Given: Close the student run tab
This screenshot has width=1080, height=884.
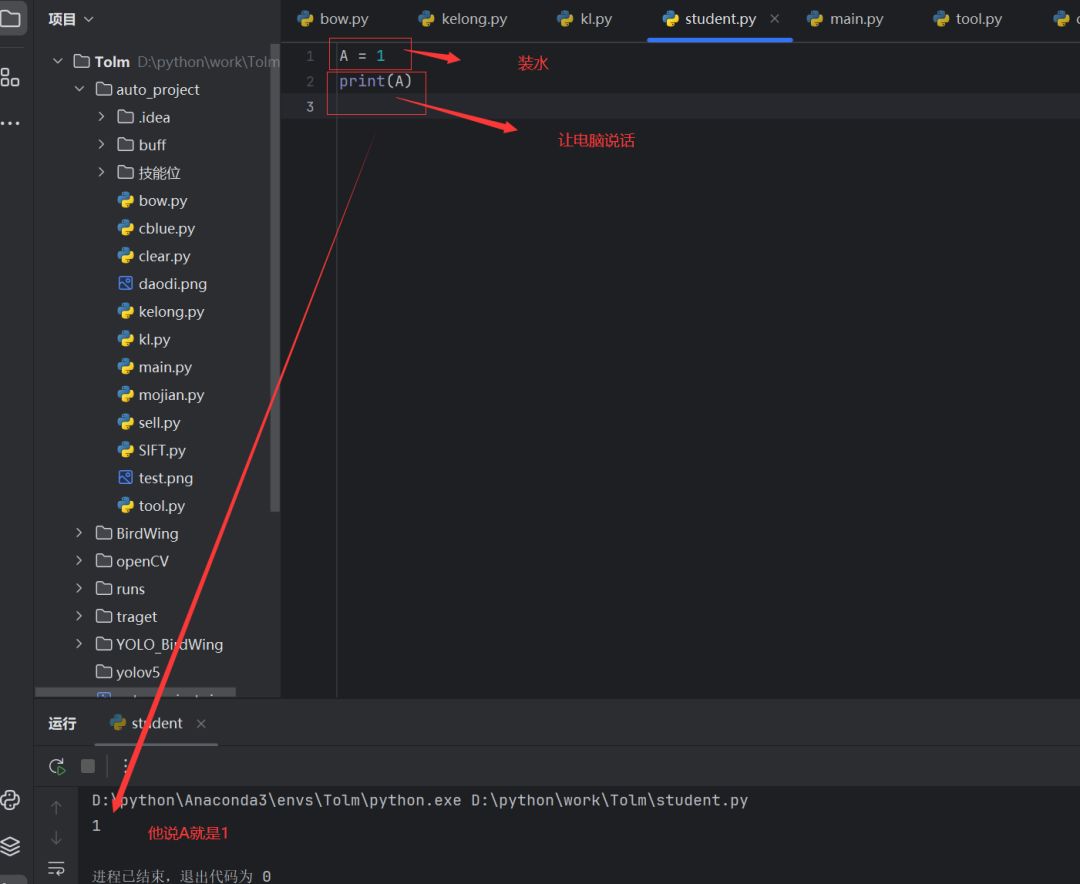Looking at the screenshot, I should point(201,723).
